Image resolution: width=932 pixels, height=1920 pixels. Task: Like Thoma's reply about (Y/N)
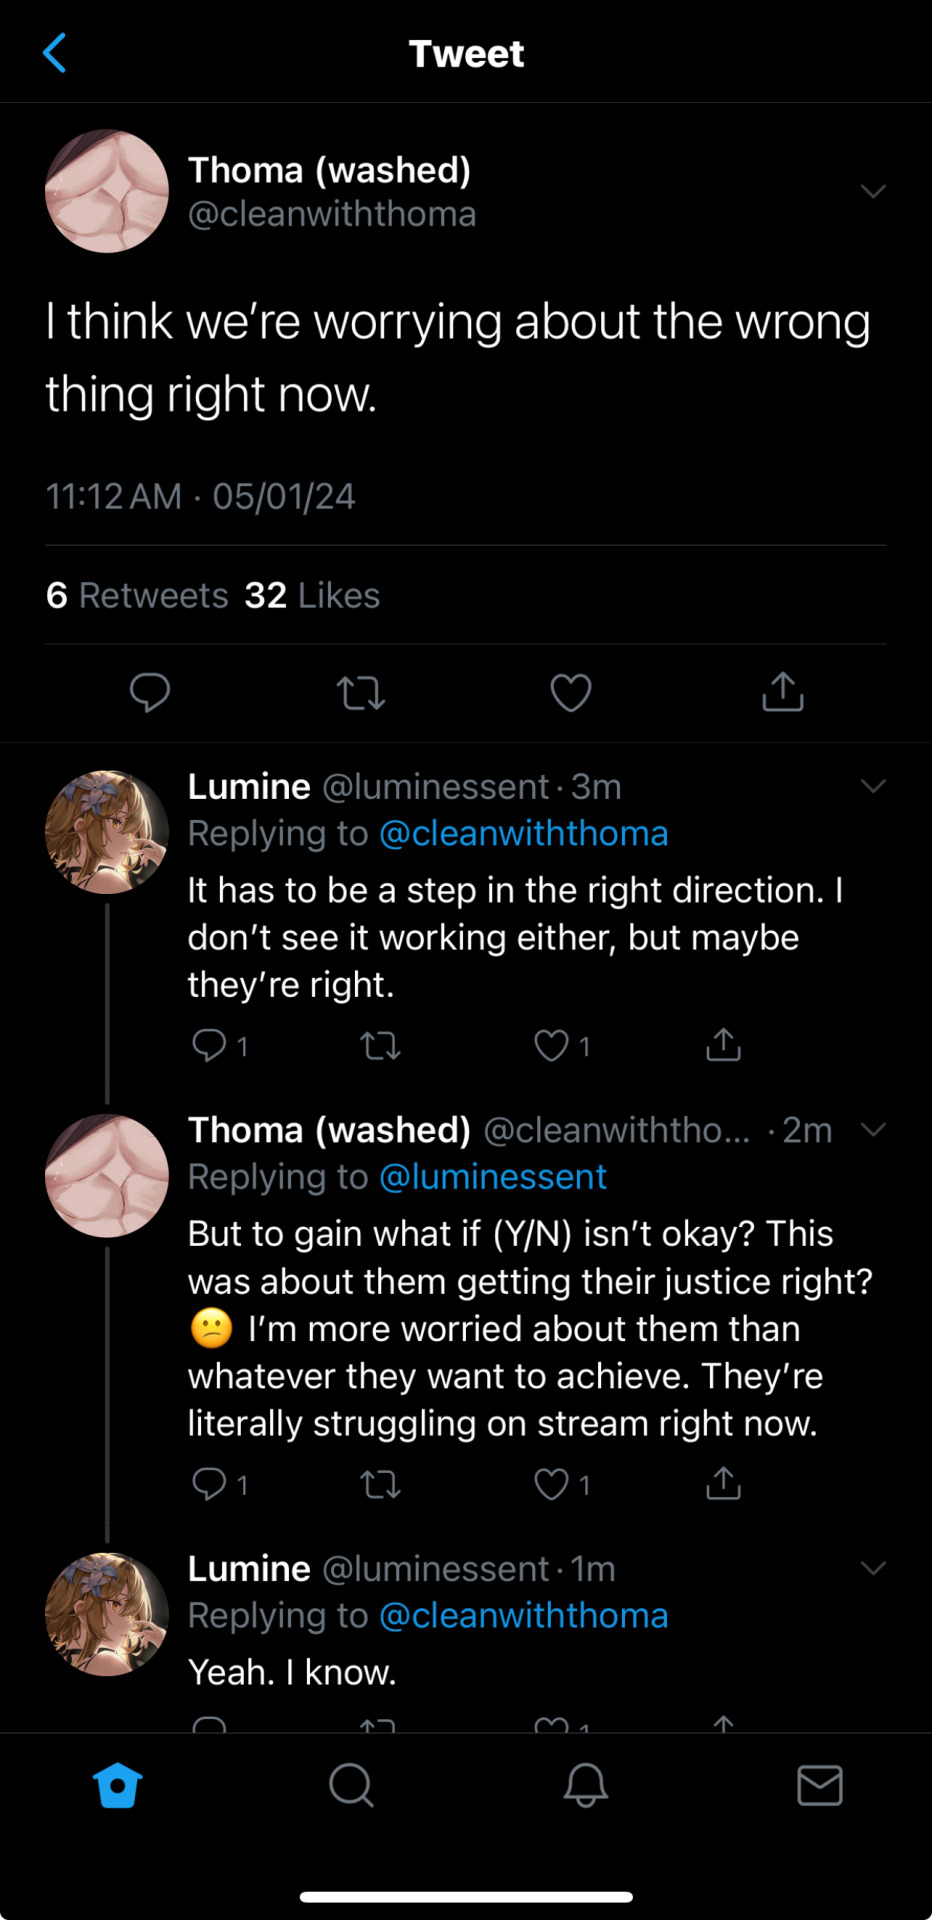tap(551, 1484)
